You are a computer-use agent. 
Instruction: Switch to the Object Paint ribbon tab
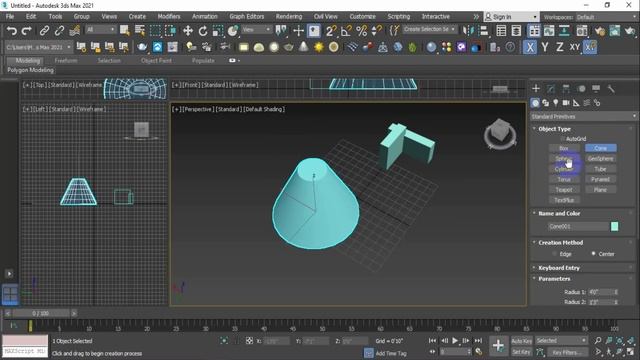click(156, 60)
